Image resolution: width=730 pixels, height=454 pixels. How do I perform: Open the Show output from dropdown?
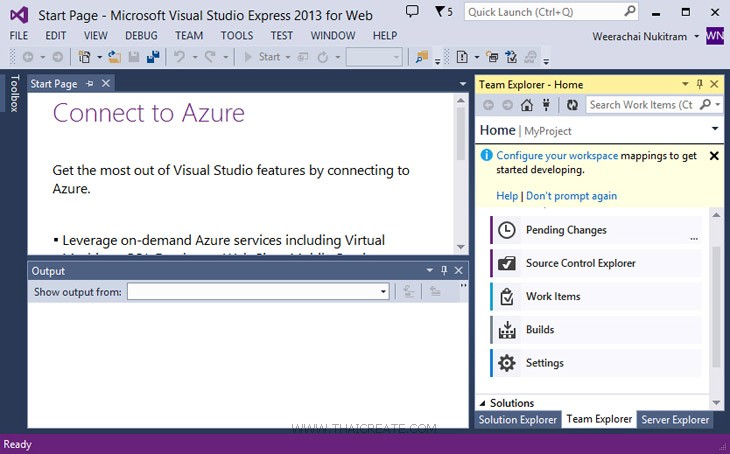coord(383,292)
